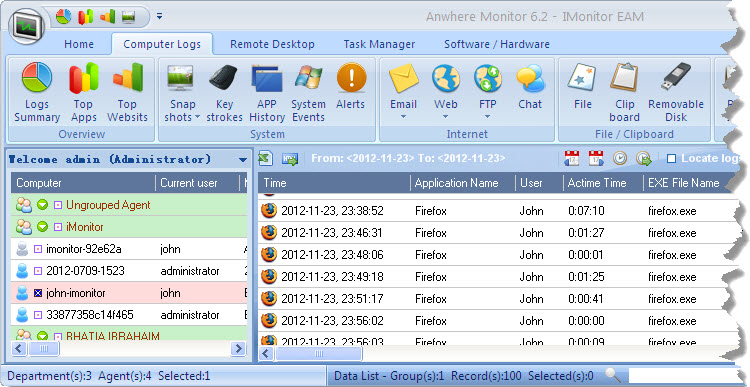Toggle checkbox for iMonitor group
Image resolution: width=750 pixels, height=387 pixels.
pos(58,227)
